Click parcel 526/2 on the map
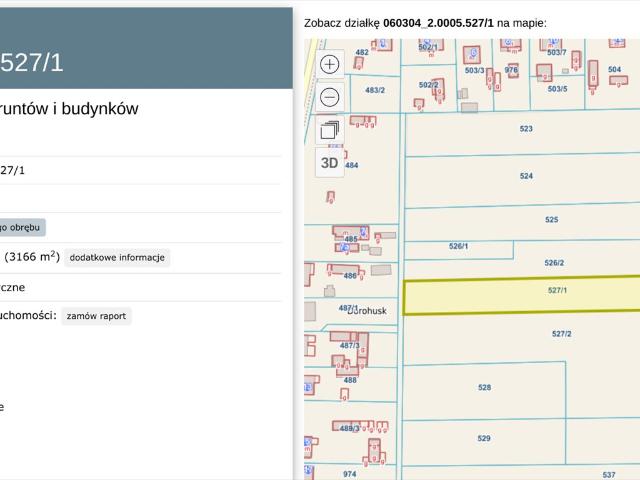Screen dimensions: 640x480 click(x=554, y=263)
